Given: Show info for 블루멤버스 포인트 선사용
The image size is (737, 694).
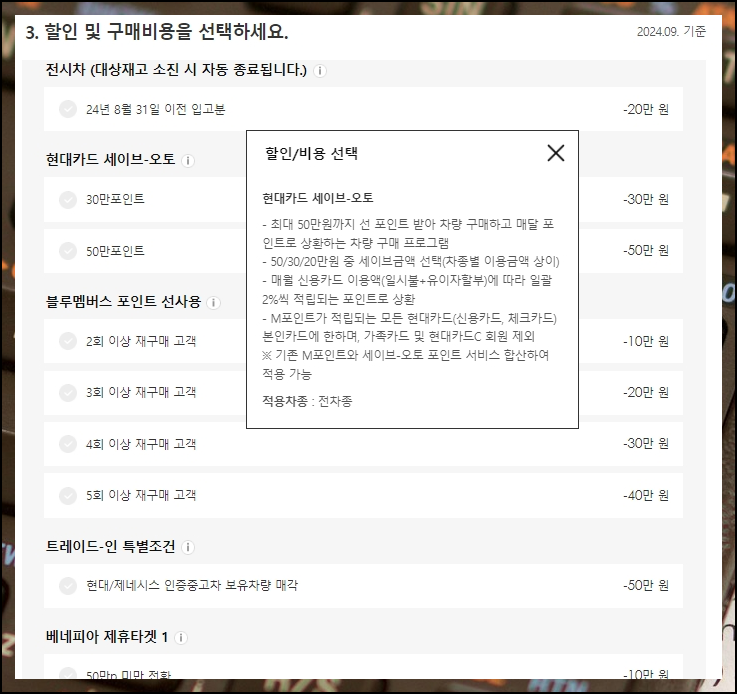Looking at the screenshot, I should point(213,303).
